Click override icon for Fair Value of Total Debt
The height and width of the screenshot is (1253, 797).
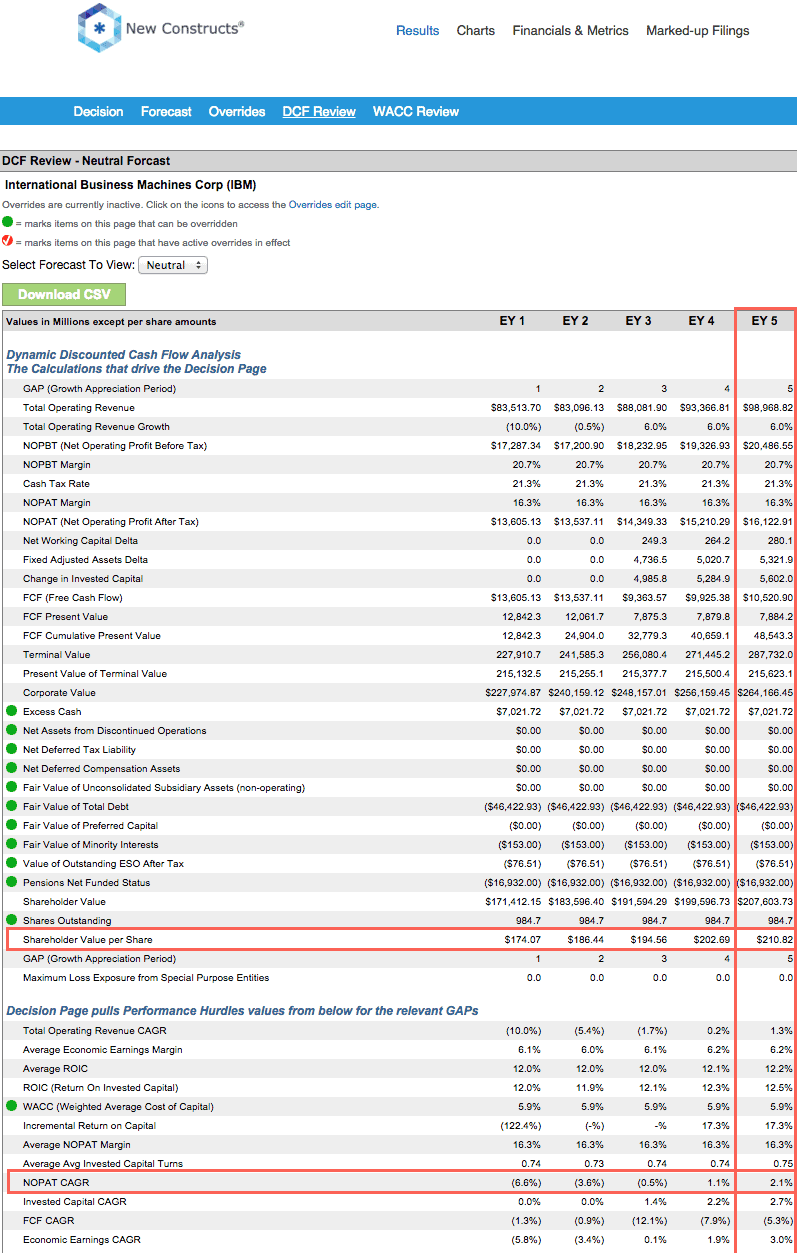coord(11,806)
